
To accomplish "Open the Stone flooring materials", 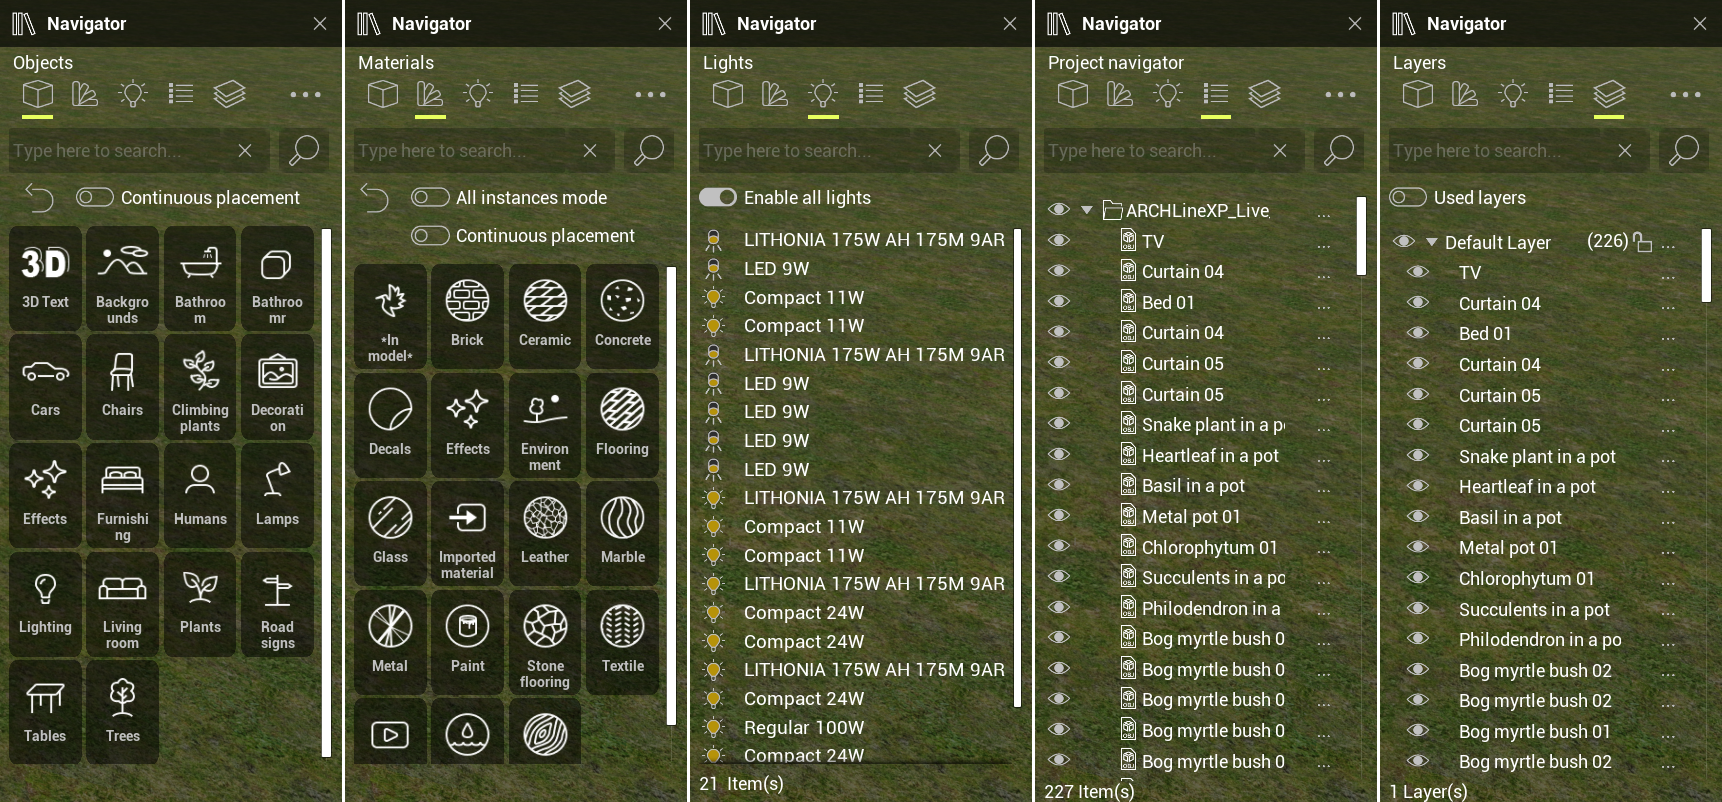I will 545,643.
